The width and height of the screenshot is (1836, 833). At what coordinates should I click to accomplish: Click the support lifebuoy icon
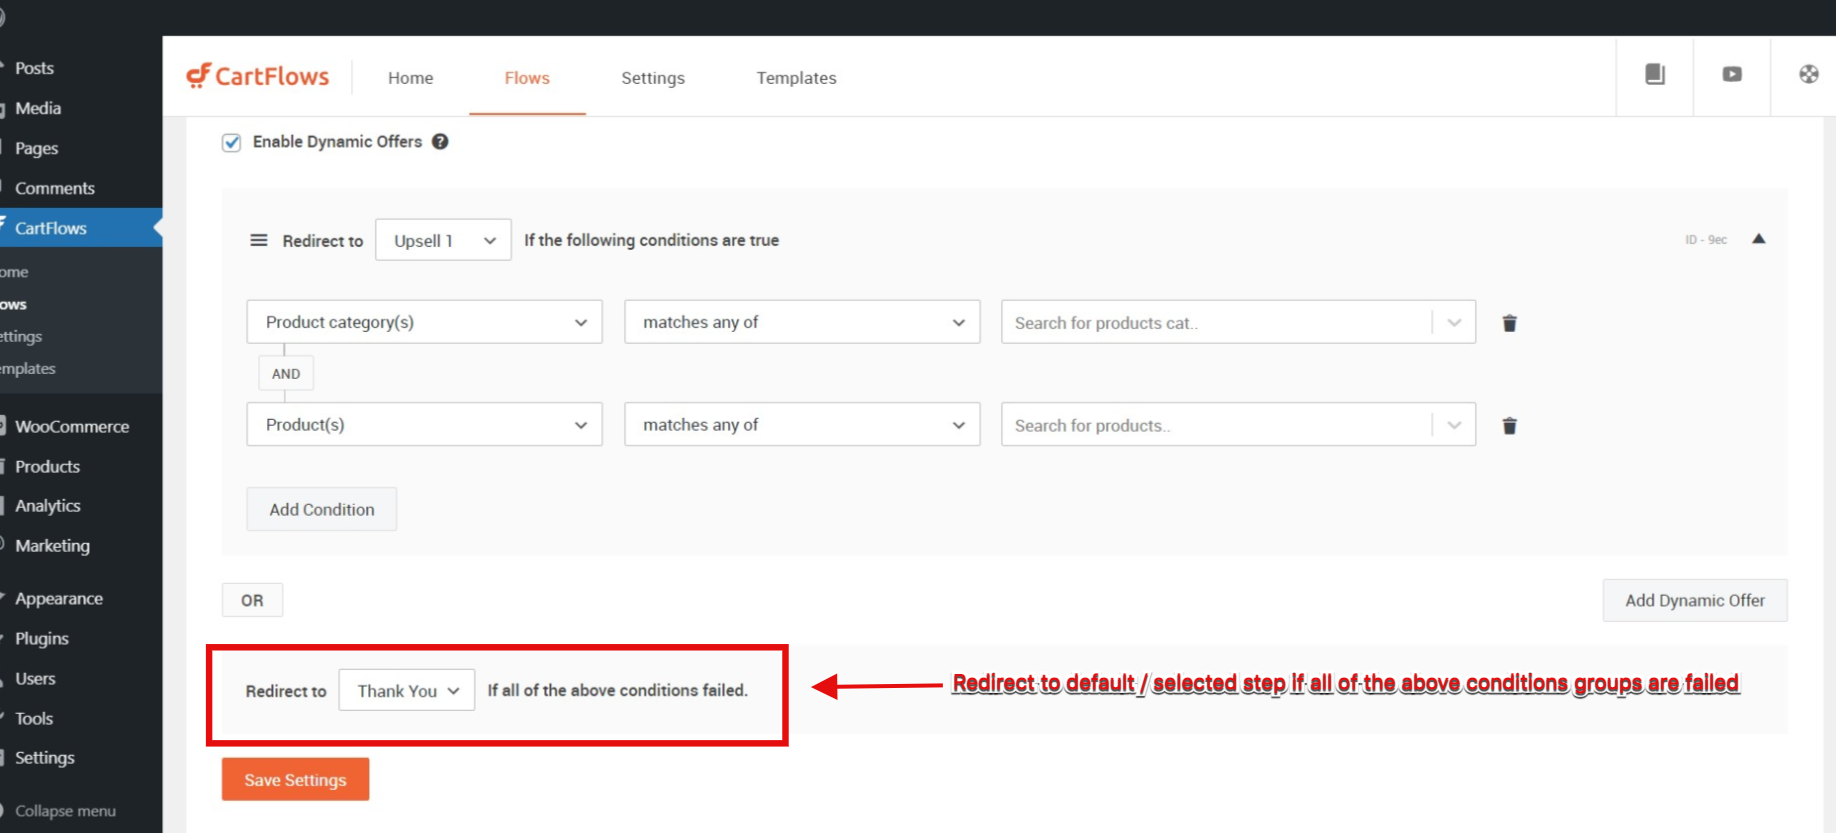[1808, 74]
